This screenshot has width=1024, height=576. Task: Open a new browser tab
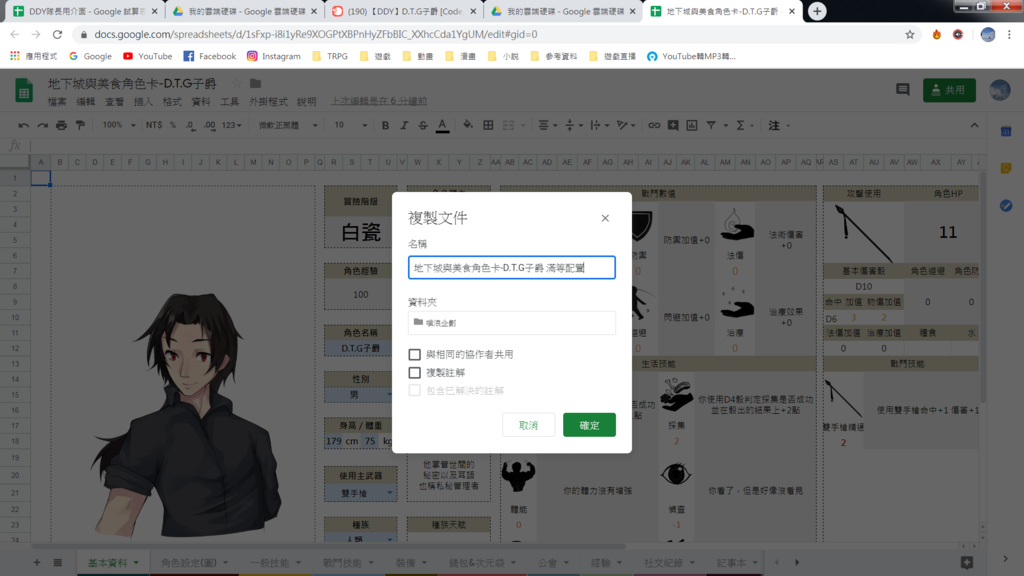coord(817,11)
